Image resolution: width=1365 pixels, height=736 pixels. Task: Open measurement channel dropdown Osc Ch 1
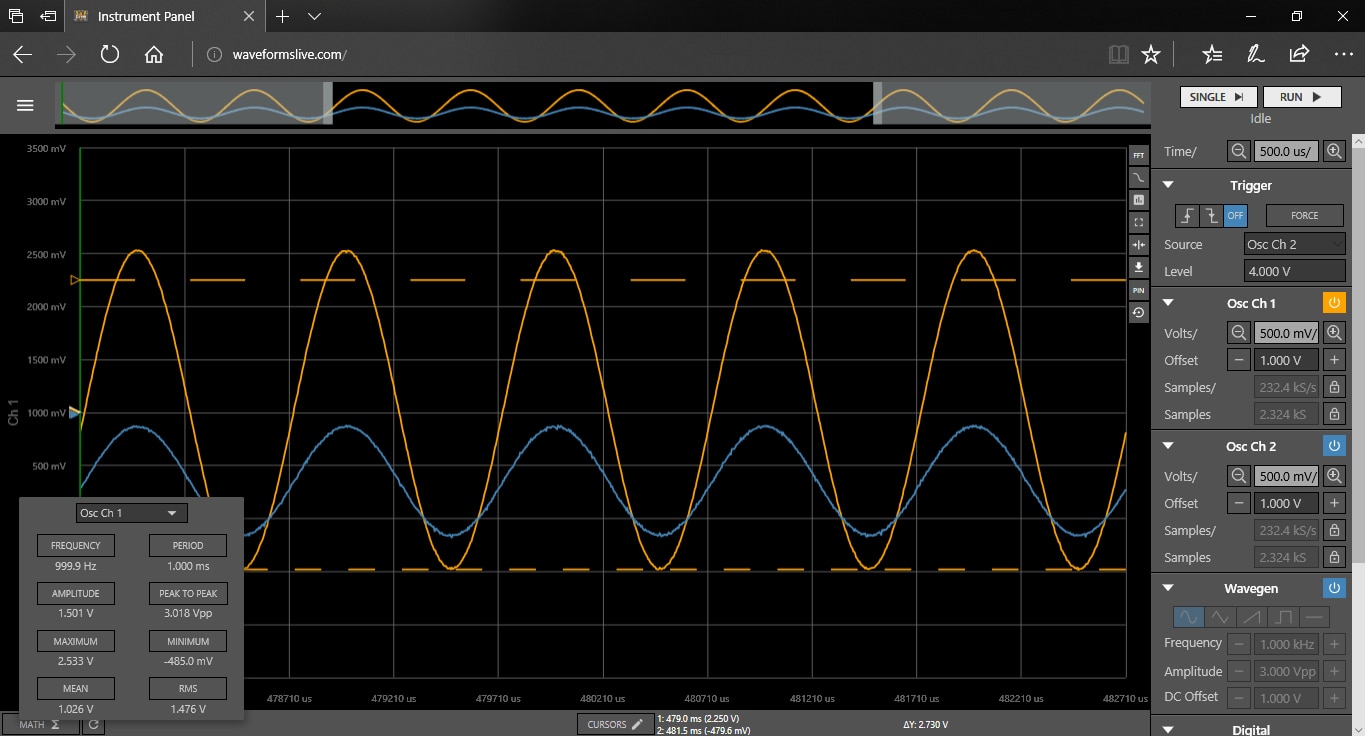(x=131, y=513)
